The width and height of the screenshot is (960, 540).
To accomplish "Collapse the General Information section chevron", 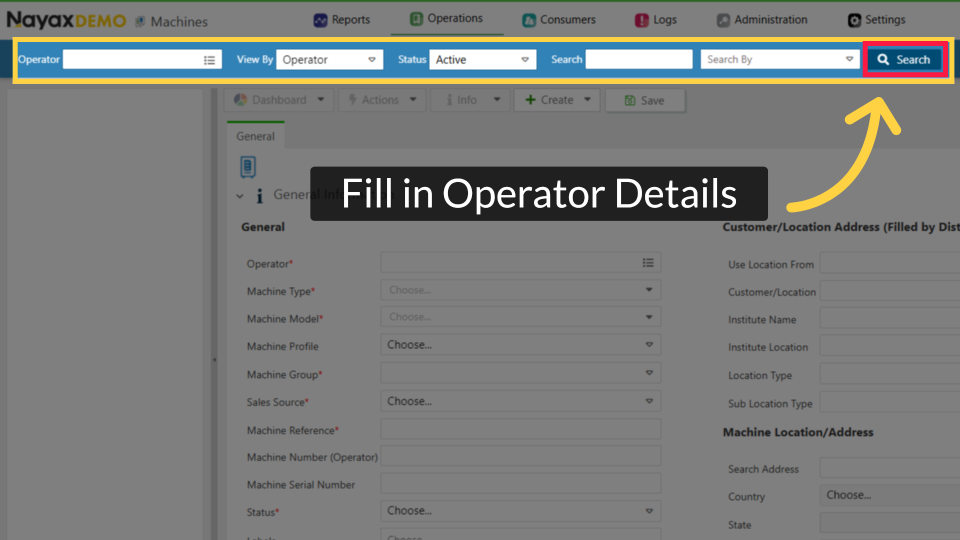I will pyautogui.click(x=240, y=196).
